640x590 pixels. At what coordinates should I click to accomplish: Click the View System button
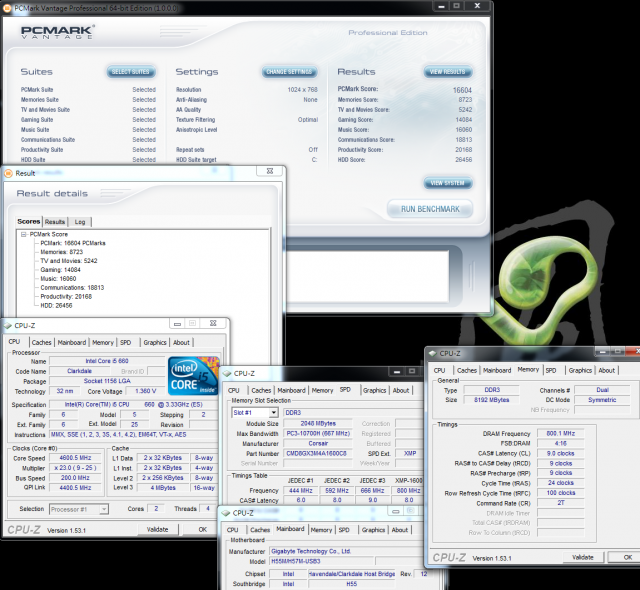(x=447, y=183)
